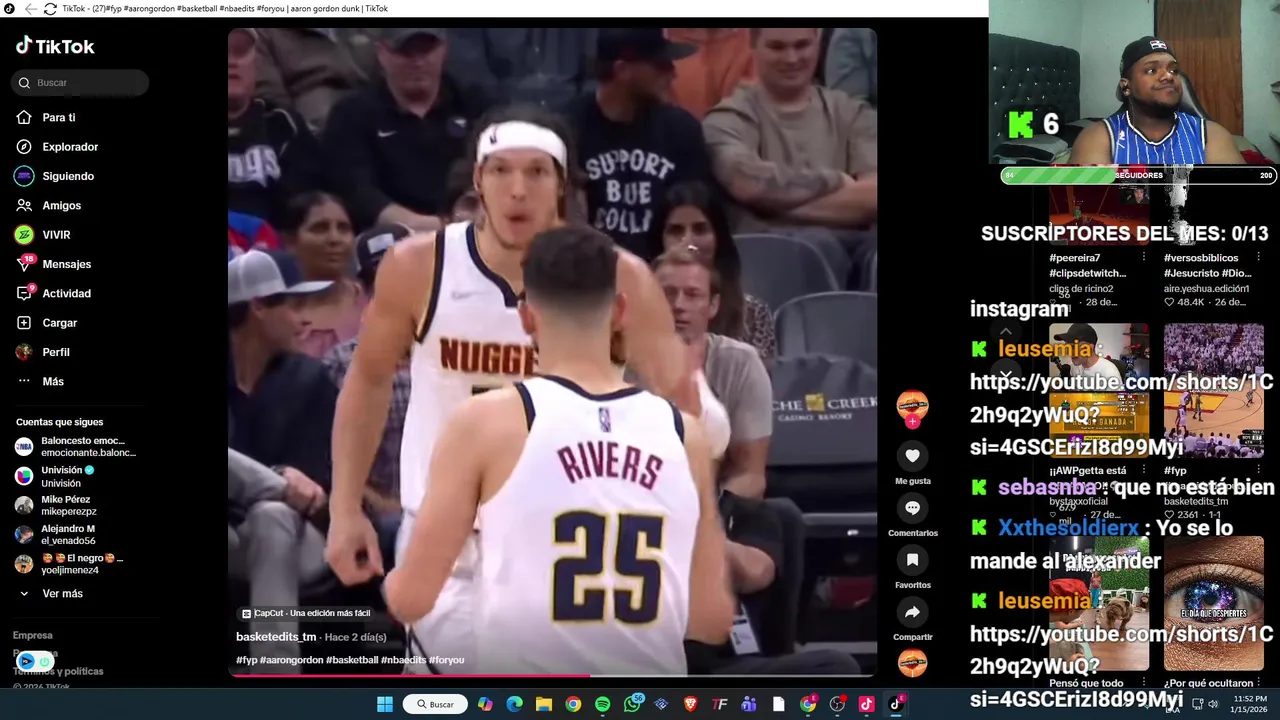Click the SEGUIDORES green progress bar
1280x720 pixels.
tap(1138, 175)
